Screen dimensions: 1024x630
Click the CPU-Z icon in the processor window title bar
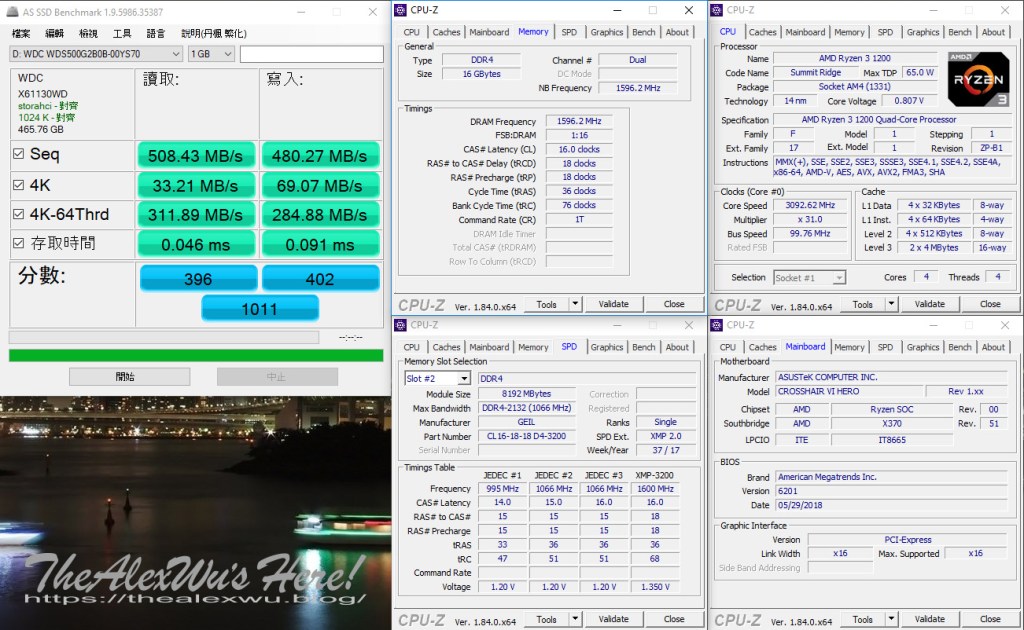pyautogui.click(x=718, y=10)
